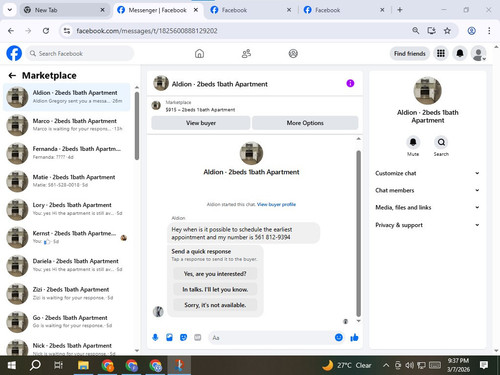Open the Groups icon in top navigation

[293, 53]
